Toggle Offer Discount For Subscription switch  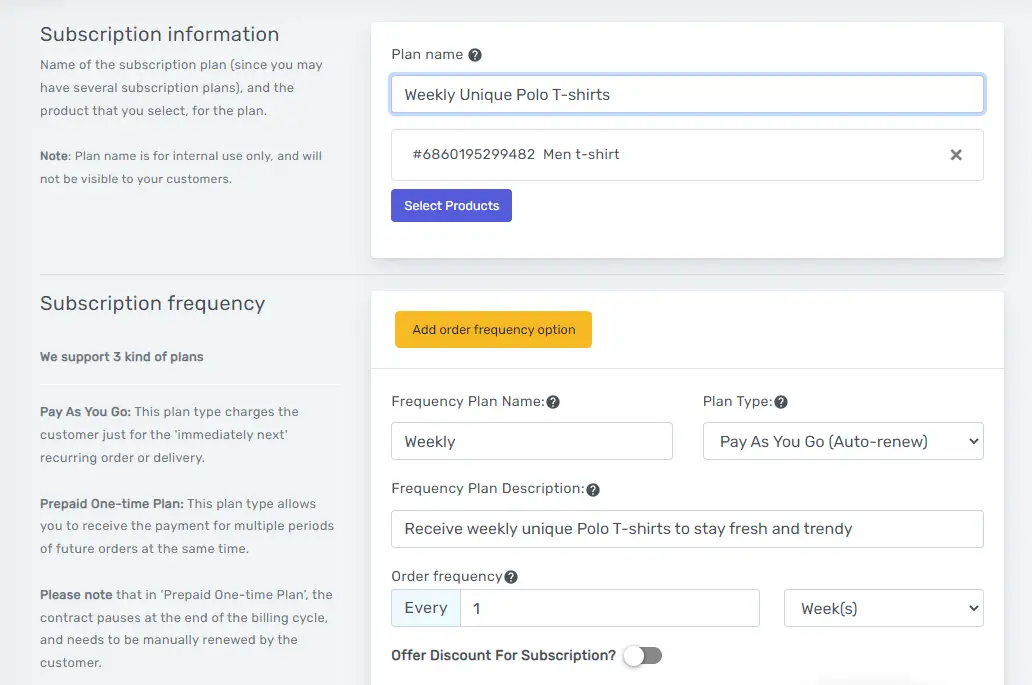pyautogui.click(x=643, y=655)
